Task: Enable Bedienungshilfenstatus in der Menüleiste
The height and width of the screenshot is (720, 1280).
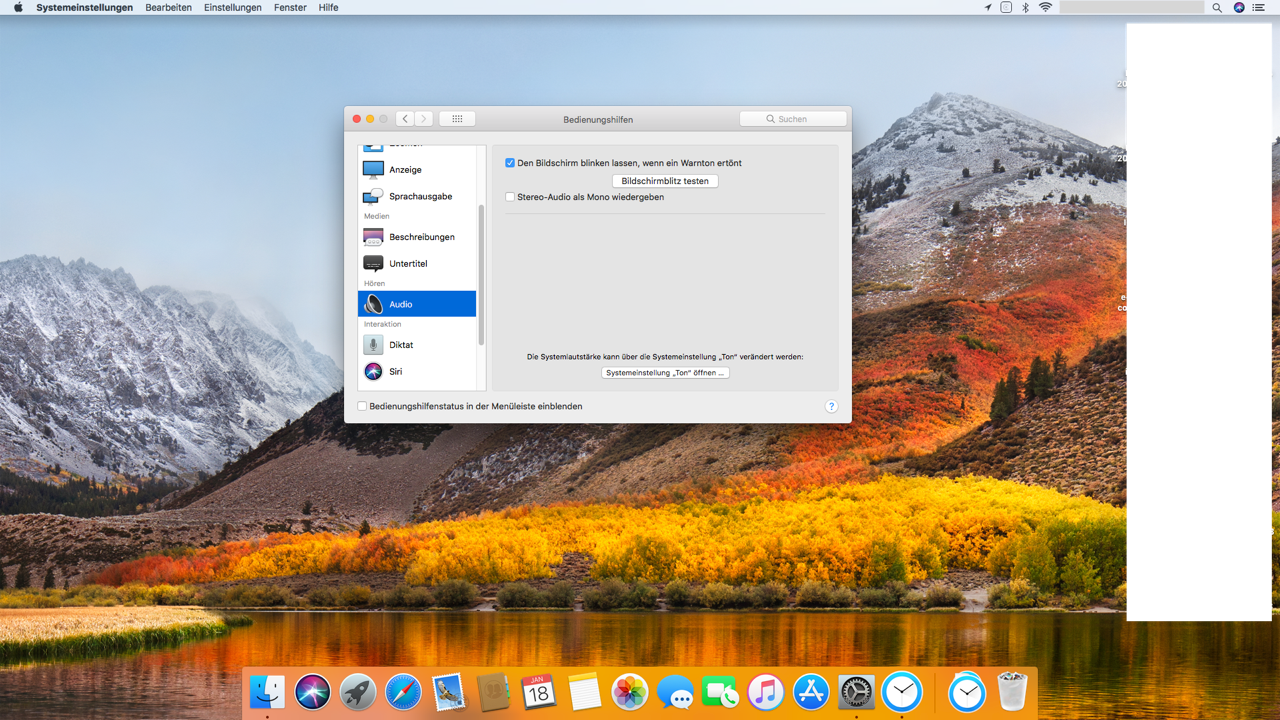Action: pos(362,406)
